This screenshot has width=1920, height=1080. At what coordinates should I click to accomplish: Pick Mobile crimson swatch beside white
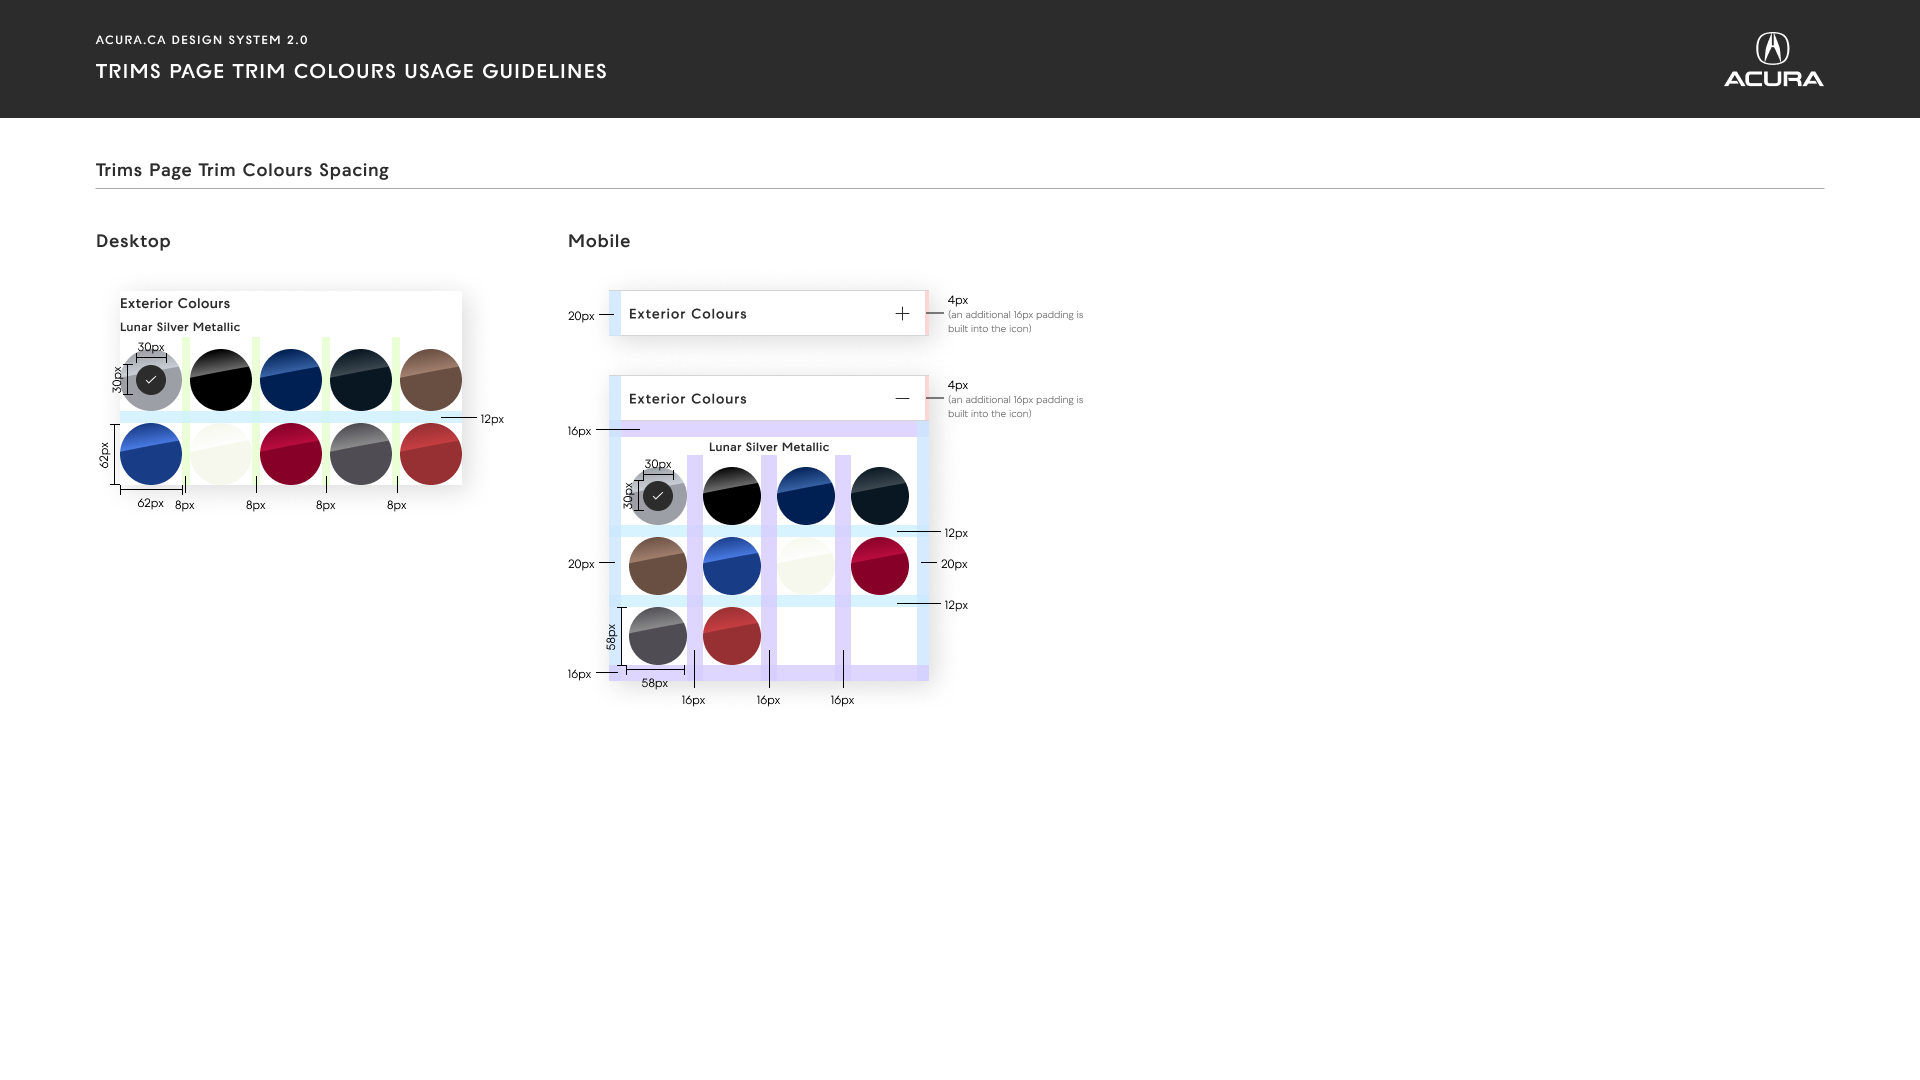point(880,566)
